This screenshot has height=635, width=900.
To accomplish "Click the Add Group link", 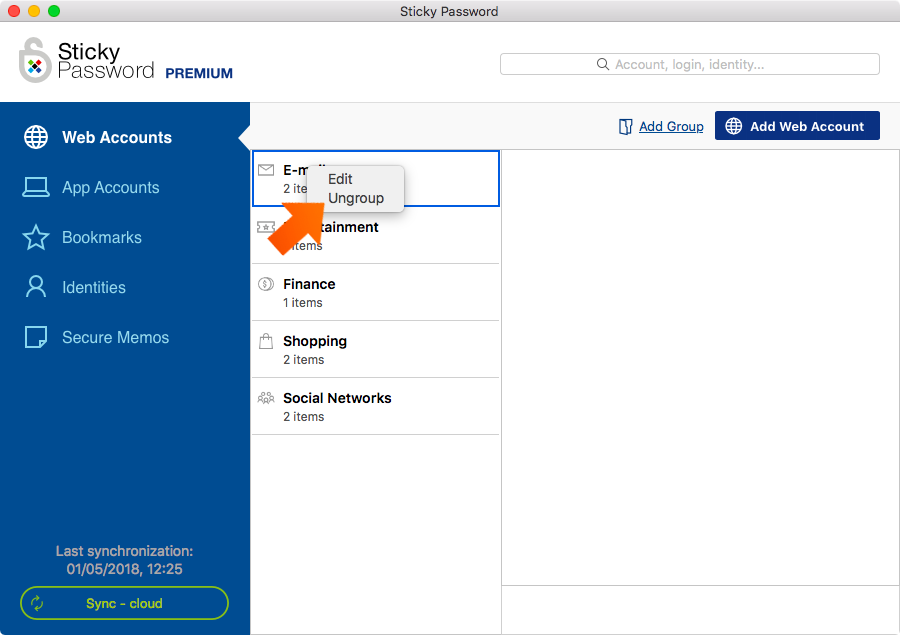I will point(671,126).
